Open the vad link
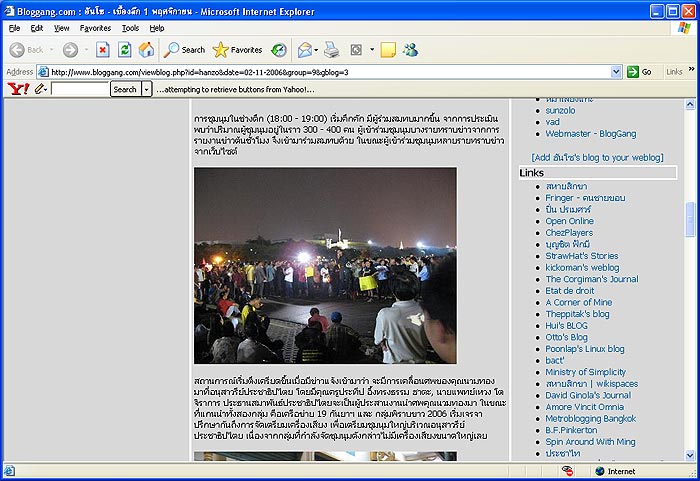The image size is (700, 481). [x=552, y=122]
